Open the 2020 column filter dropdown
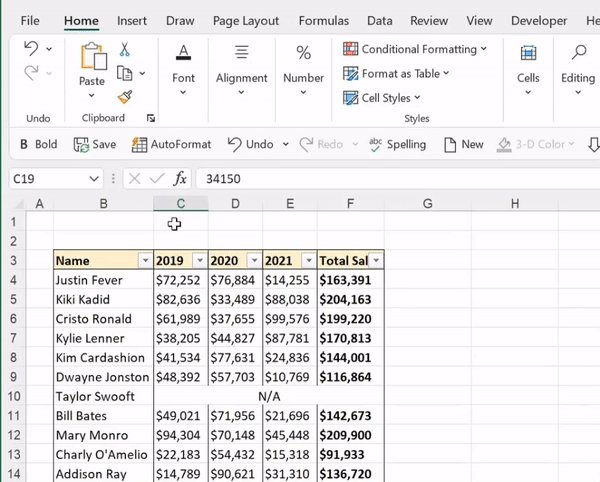The width and height of the screenshot is (600, 482). point(254,261)
